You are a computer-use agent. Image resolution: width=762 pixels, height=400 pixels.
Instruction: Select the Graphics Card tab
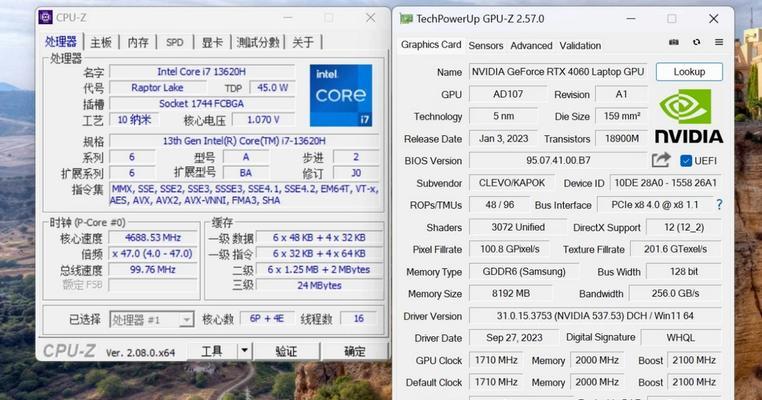pos(431,45)
